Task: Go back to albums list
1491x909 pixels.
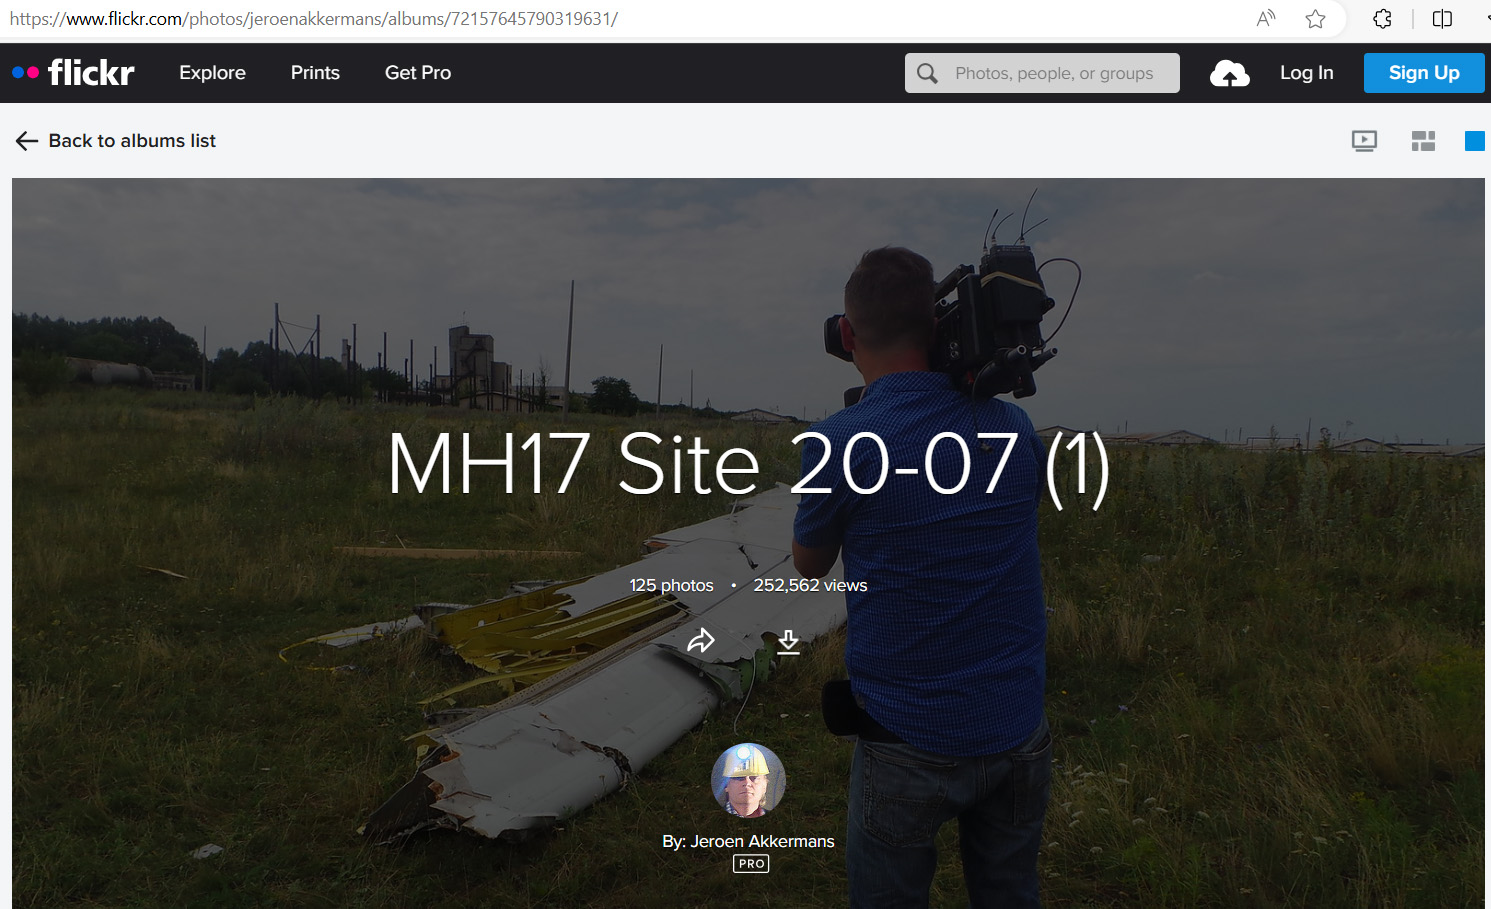Action: click(x=116, y=141)
